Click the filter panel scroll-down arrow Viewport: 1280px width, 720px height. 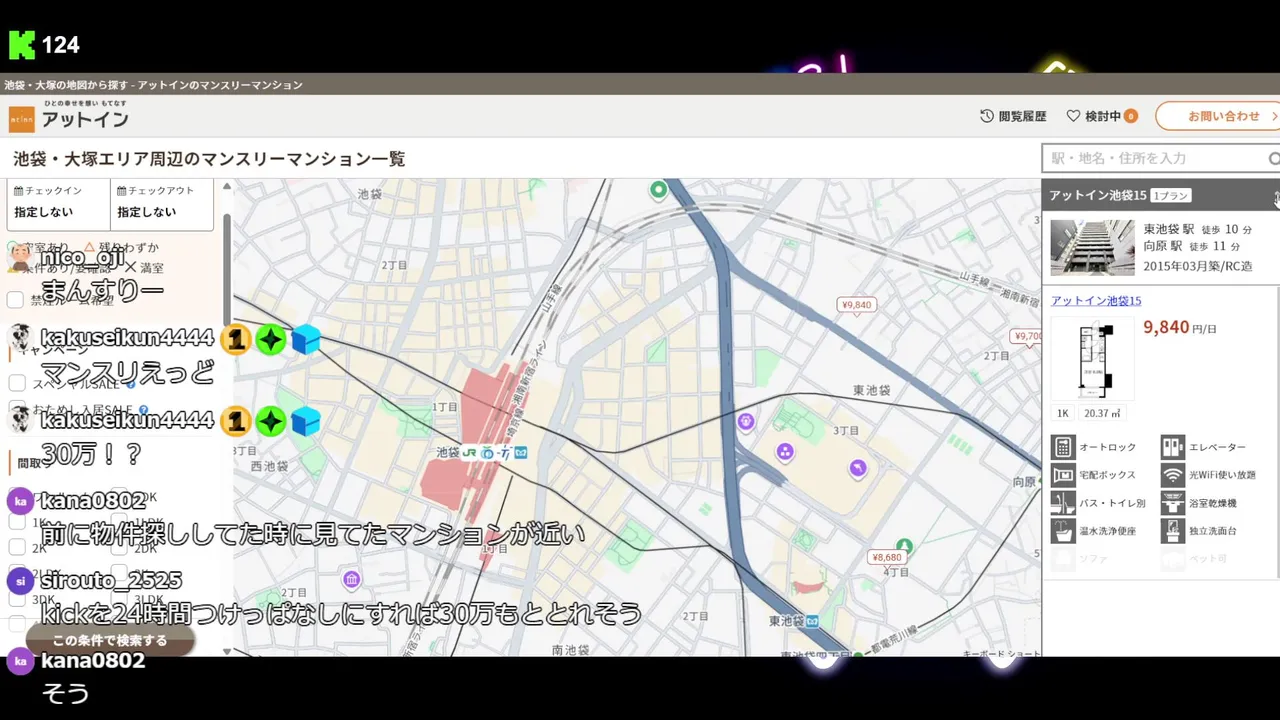pos(227,651)
